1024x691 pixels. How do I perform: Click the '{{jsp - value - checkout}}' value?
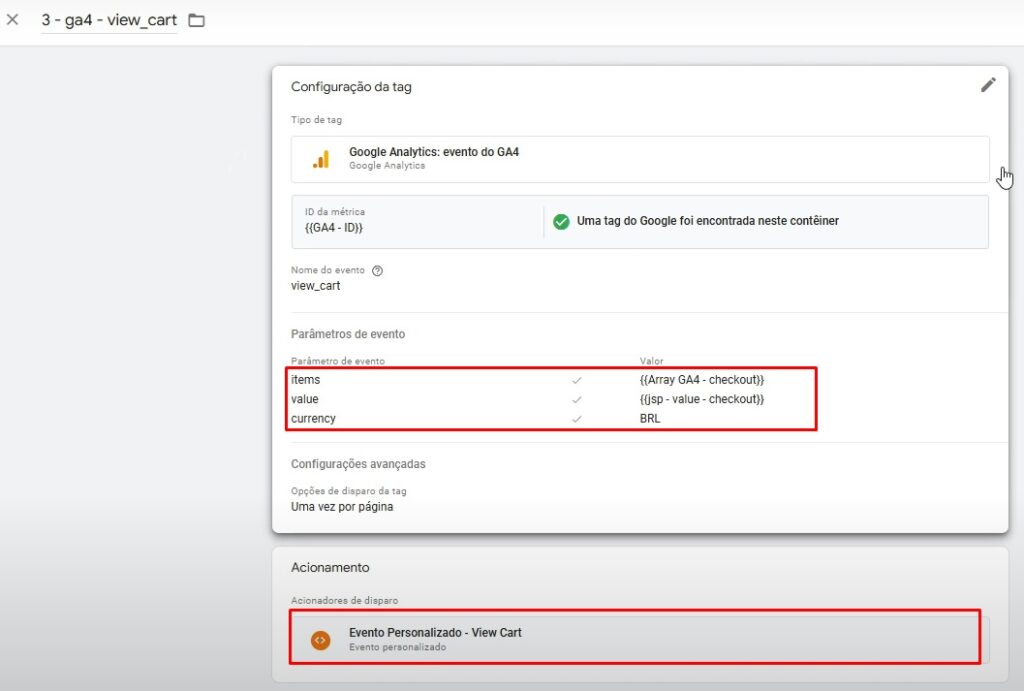[x=702, y=399]
